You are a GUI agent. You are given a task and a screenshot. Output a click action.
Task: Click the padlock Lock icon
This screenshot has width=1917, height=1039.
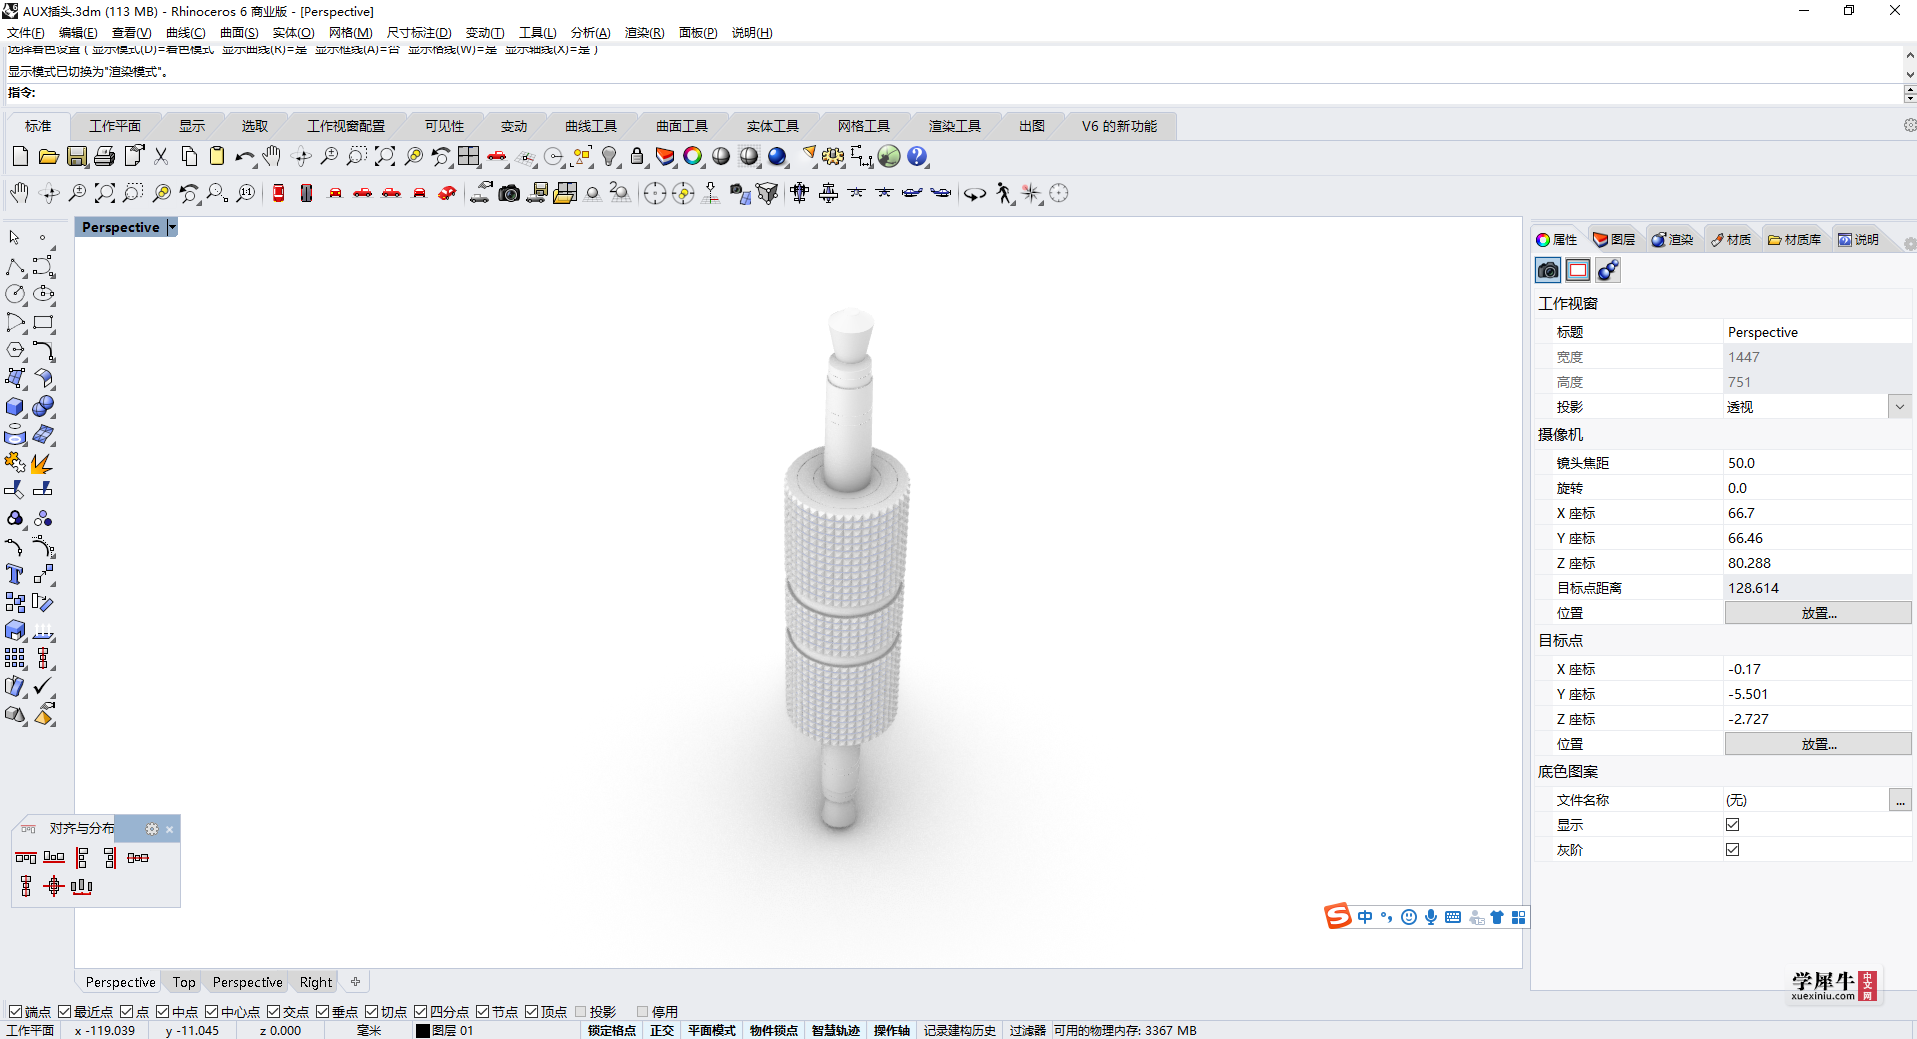[637, 156]
